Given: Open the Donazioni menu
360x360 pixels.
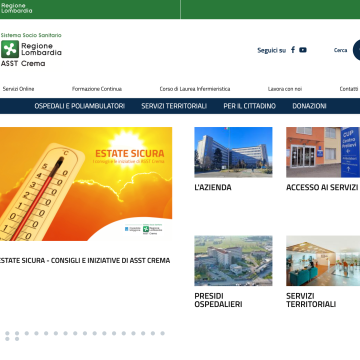Looking at the screenshot, I should (x=309, y=106).
